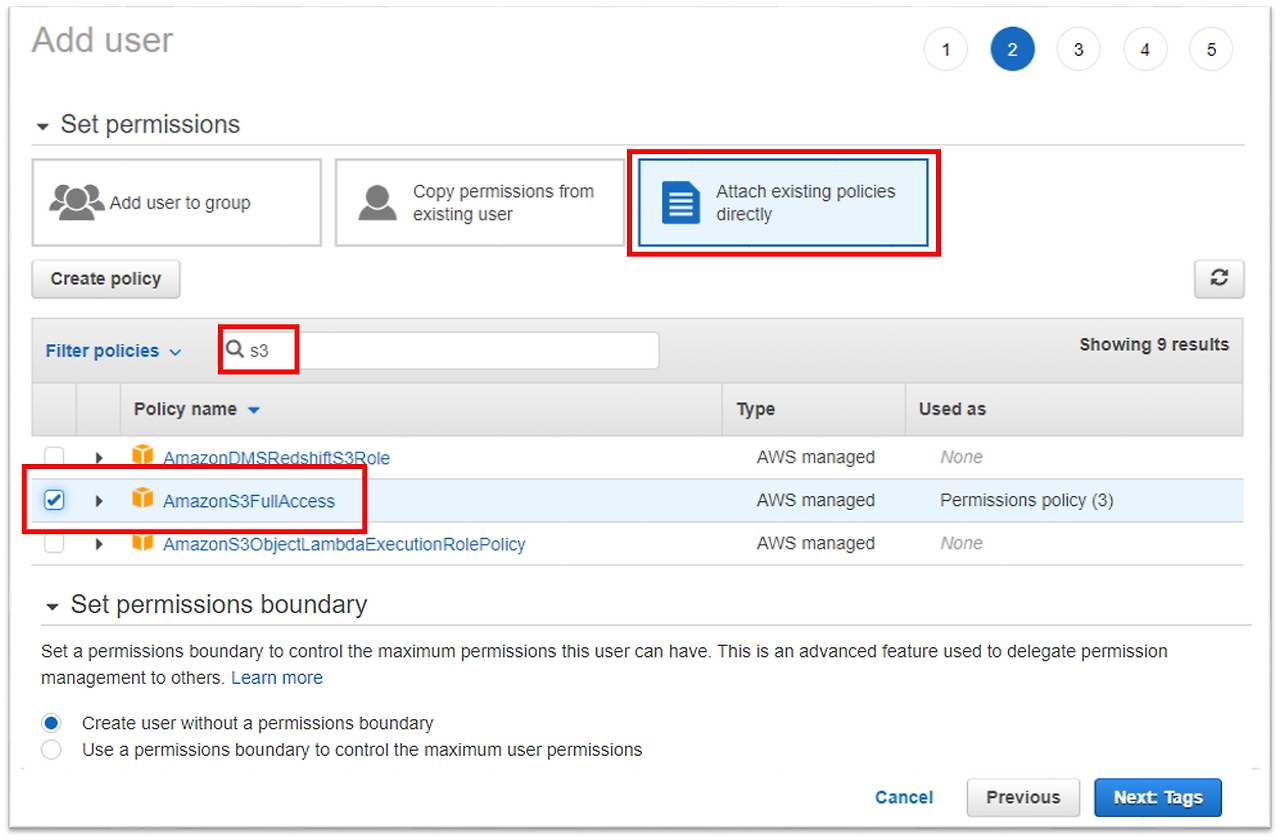Viewport: 1280px width, 840px height.
Task: Click the AmazonS3FullAccess policy cube icon
Action: click(x=143, y=500)
